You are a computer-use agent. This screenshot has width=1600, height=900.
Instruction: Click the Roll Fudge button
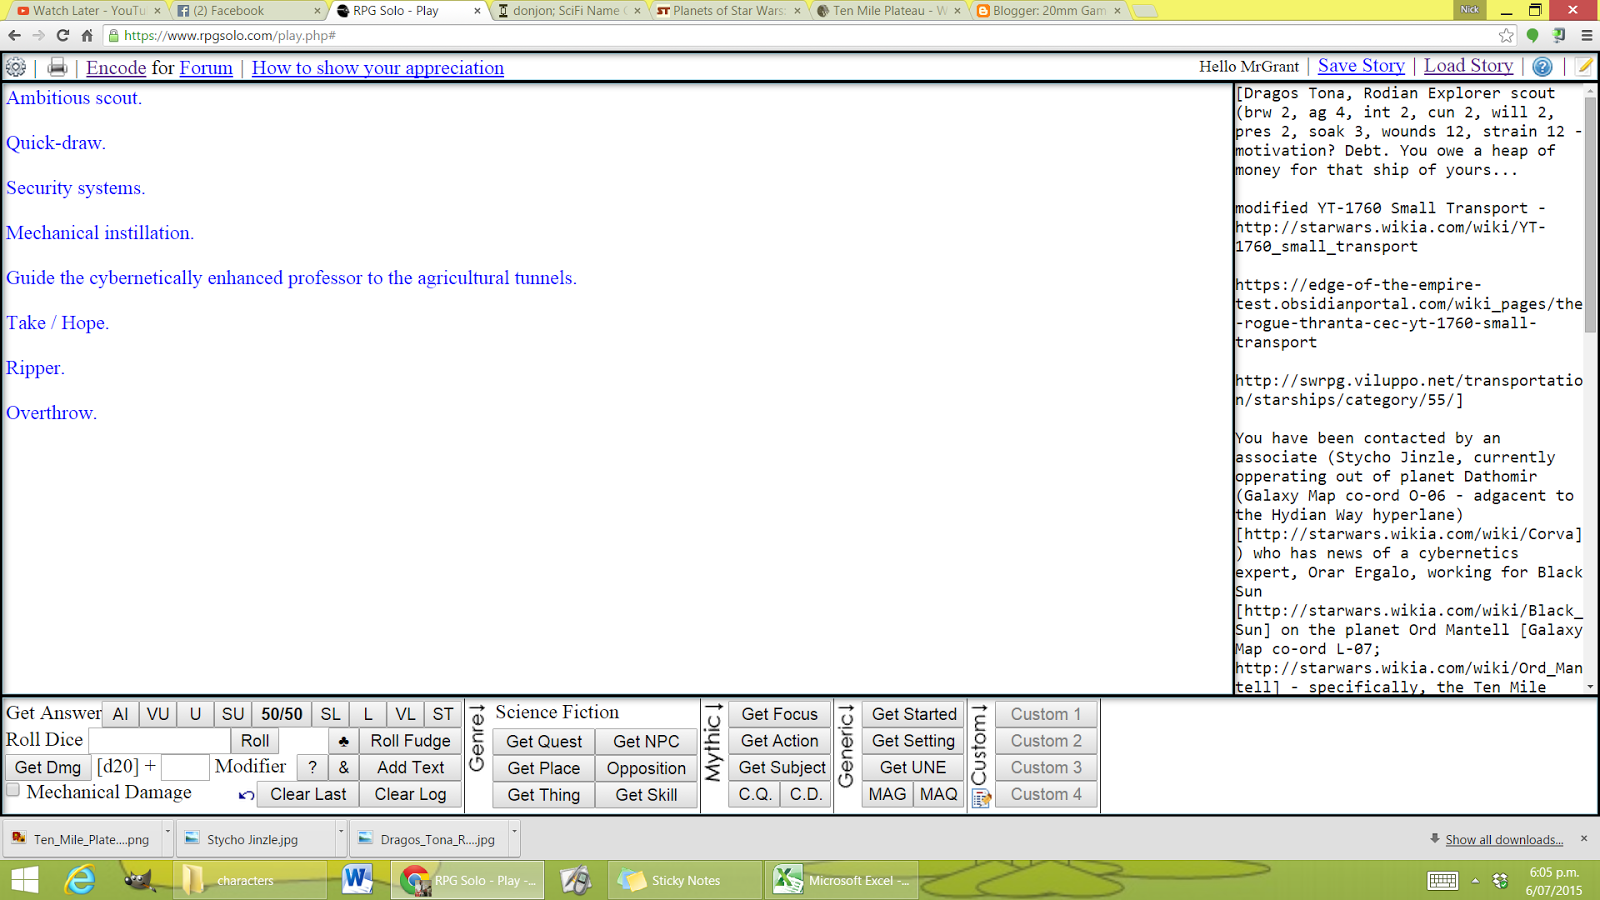point(410,741)
